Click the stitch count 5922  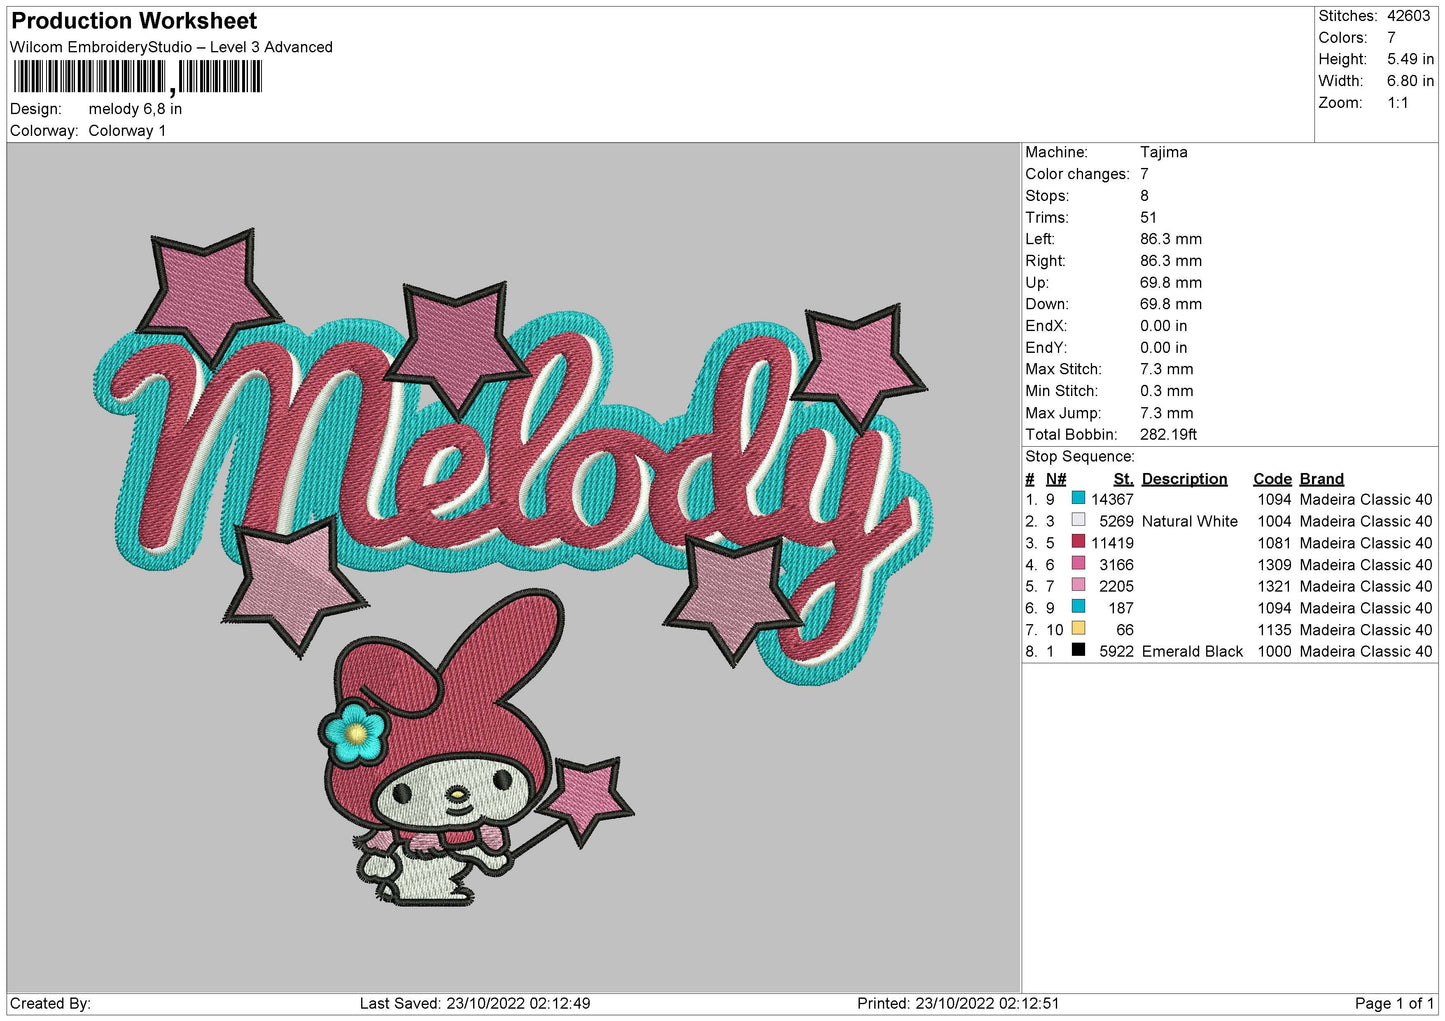pos(1116,651)
